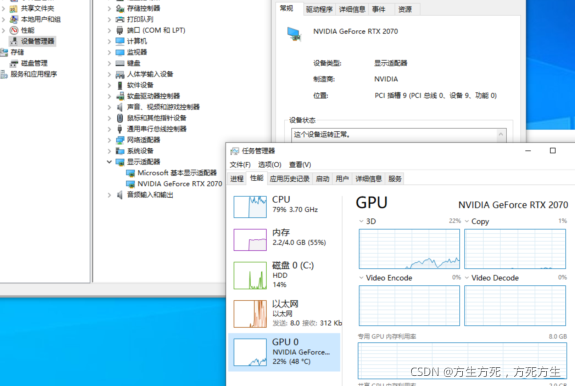Expand the 监视器 node
The height and width of the screenshot is (387, 576).
pos(109,52)
